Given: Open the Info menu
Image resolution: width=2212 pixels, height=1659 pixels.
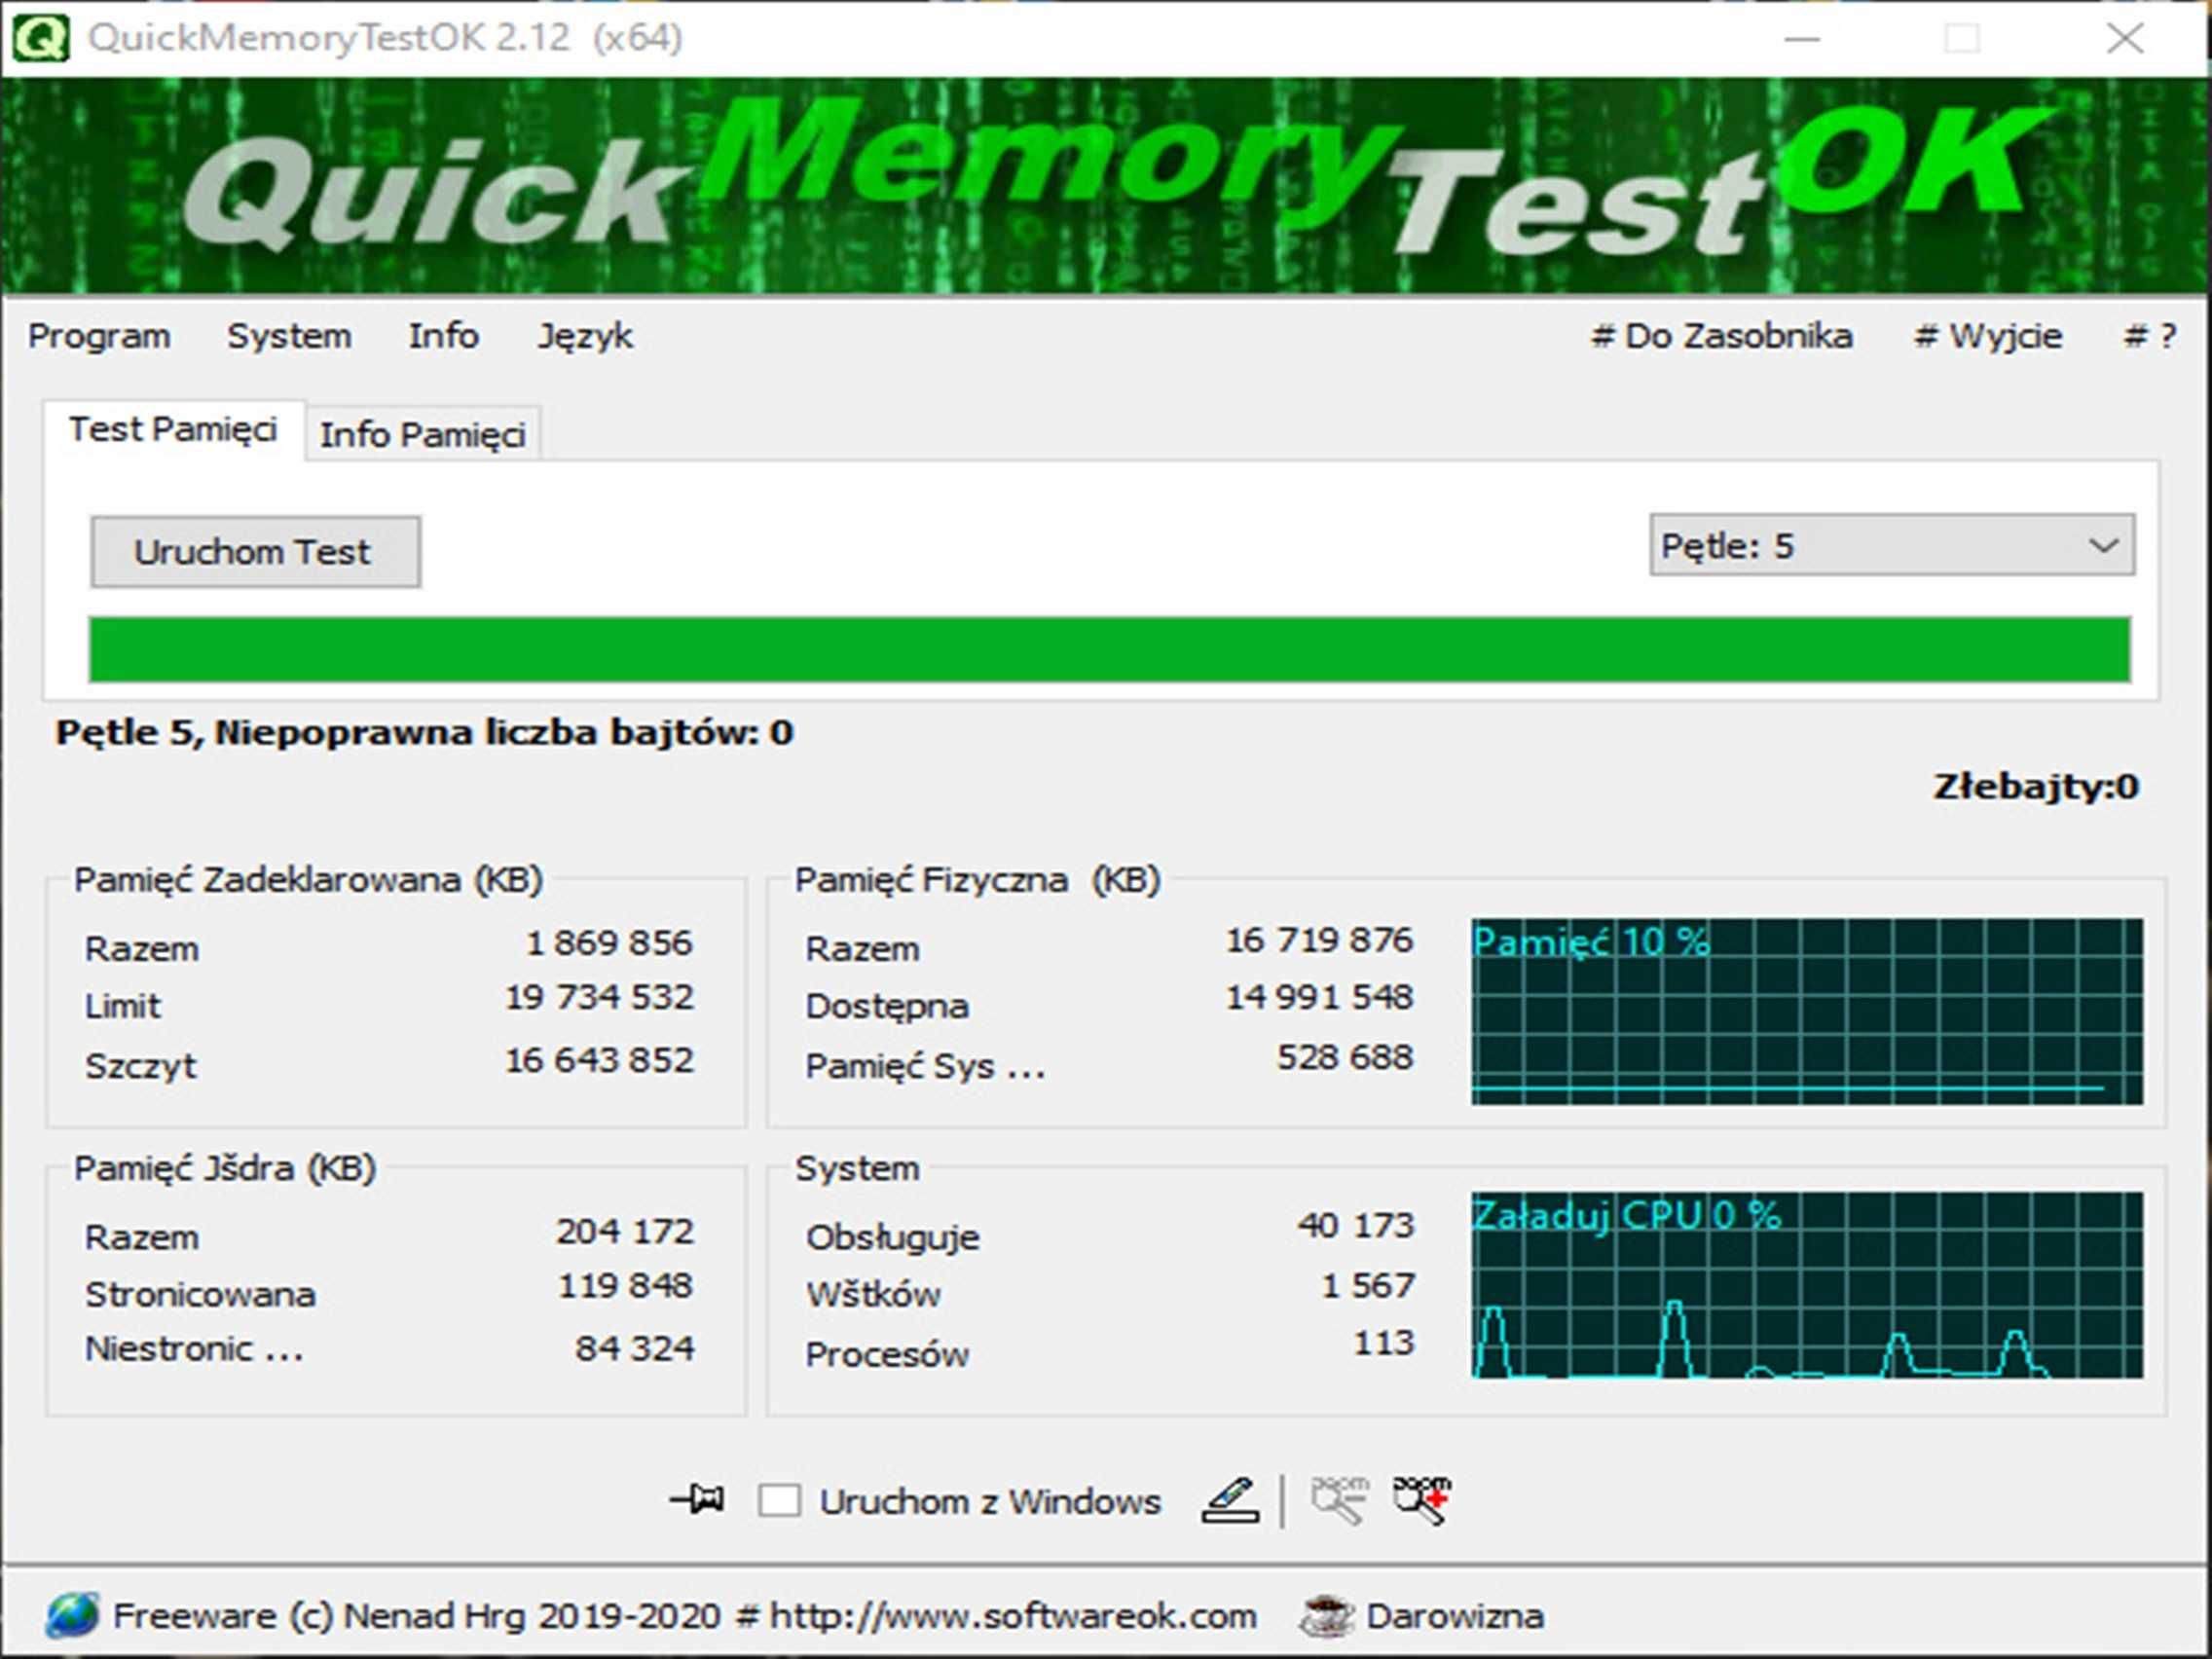Looking at the screenshot, I should pyautogui.click(x=443, y=336).
